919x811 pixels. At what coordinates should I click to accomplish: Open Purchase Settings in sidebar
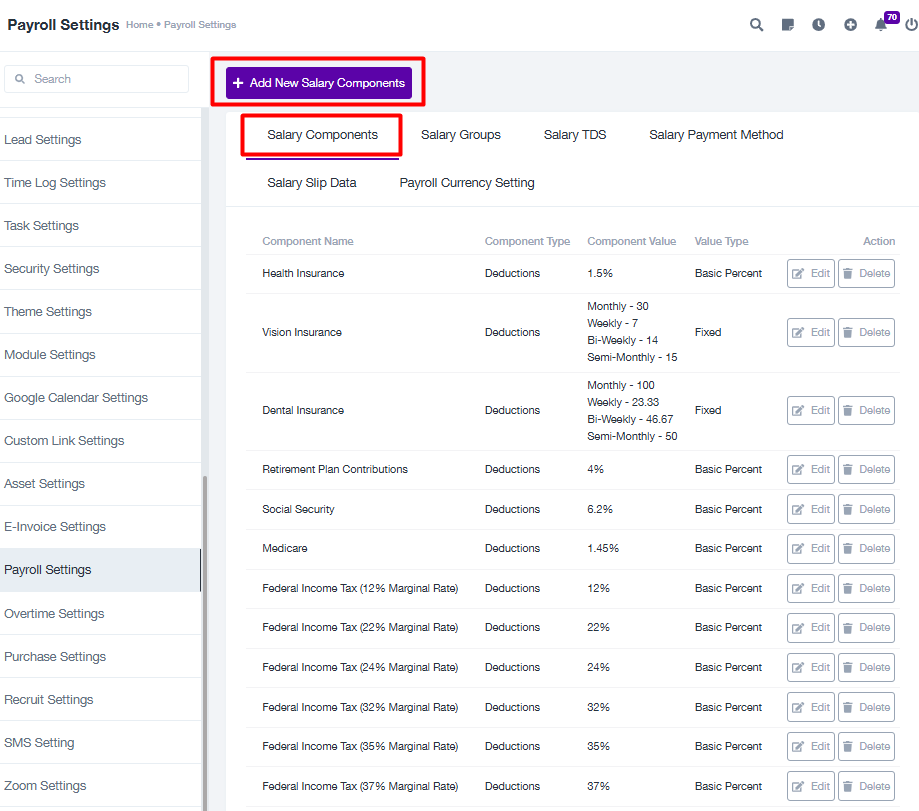pos(100,656)
